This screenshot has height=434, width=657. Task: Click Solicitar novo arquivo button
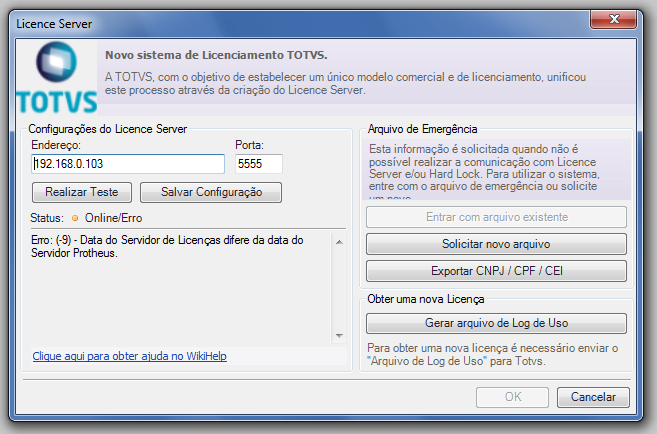[497, 244]
